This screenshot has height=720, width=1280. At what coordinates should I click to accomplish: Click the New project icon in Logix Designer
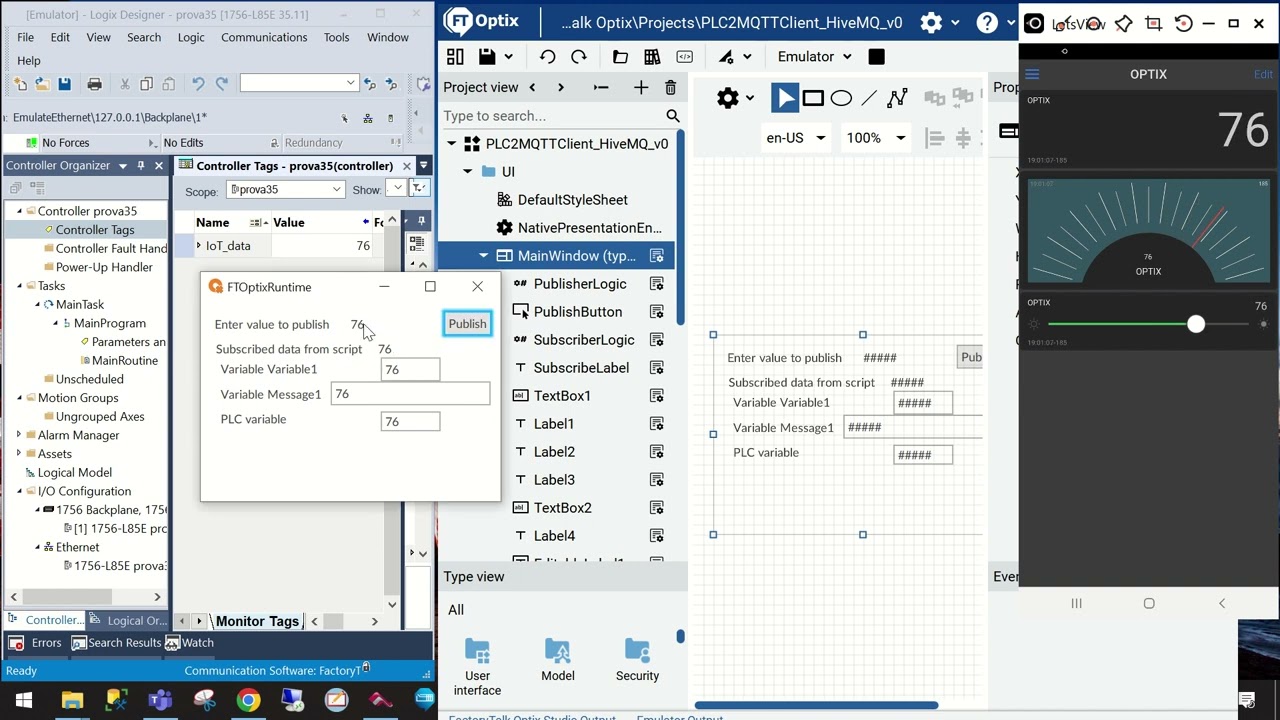[x=20, y=84]
